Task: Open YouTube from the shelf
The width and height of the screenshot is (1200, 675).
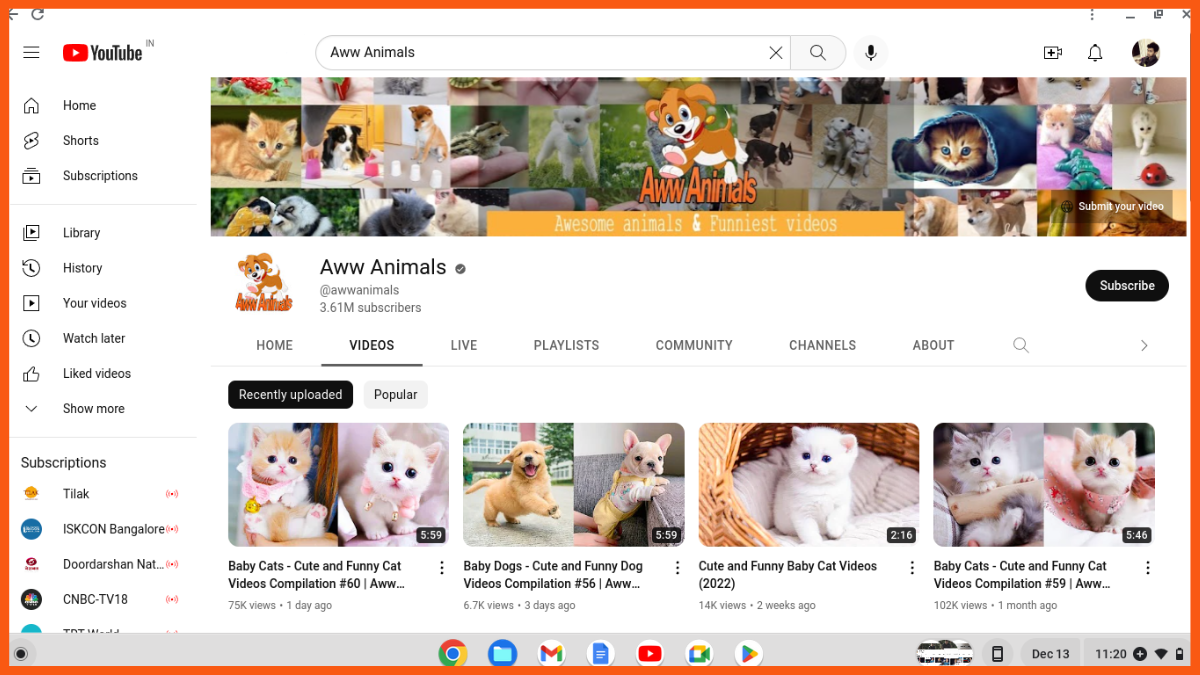Action: [x=649, y=654]
